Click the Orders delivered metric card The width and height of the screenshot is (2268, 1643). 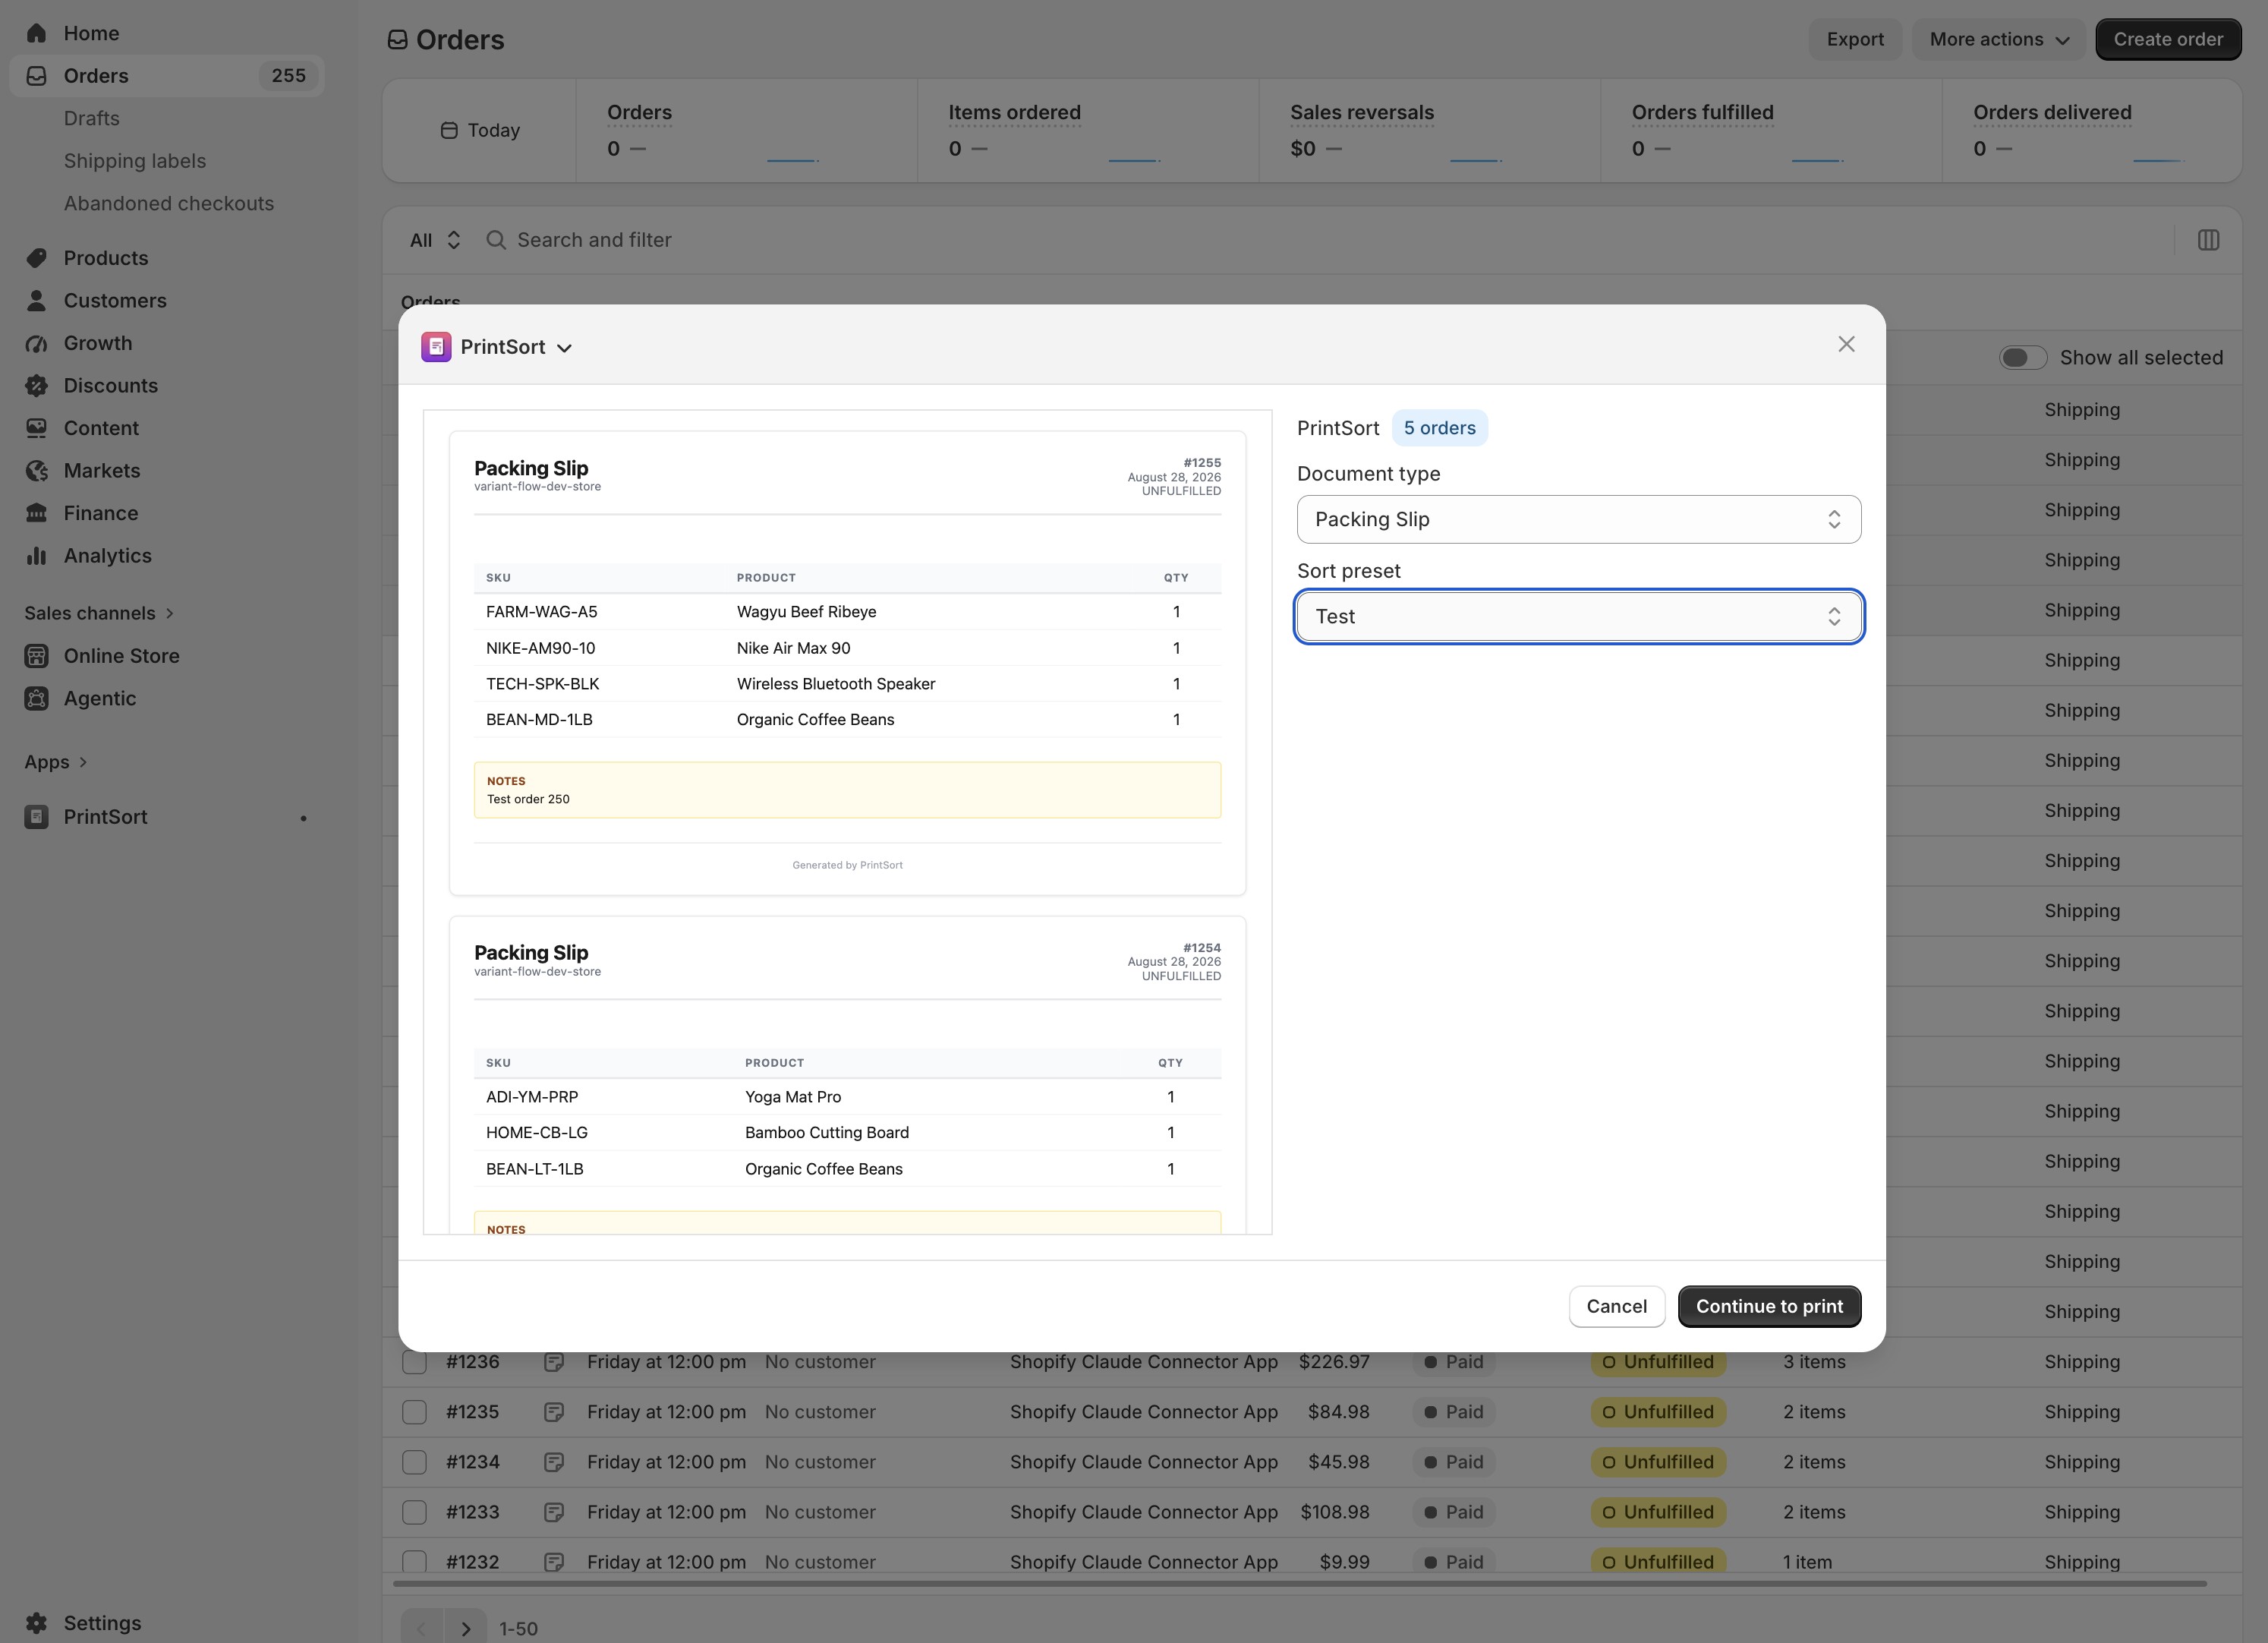(2091, 131)
